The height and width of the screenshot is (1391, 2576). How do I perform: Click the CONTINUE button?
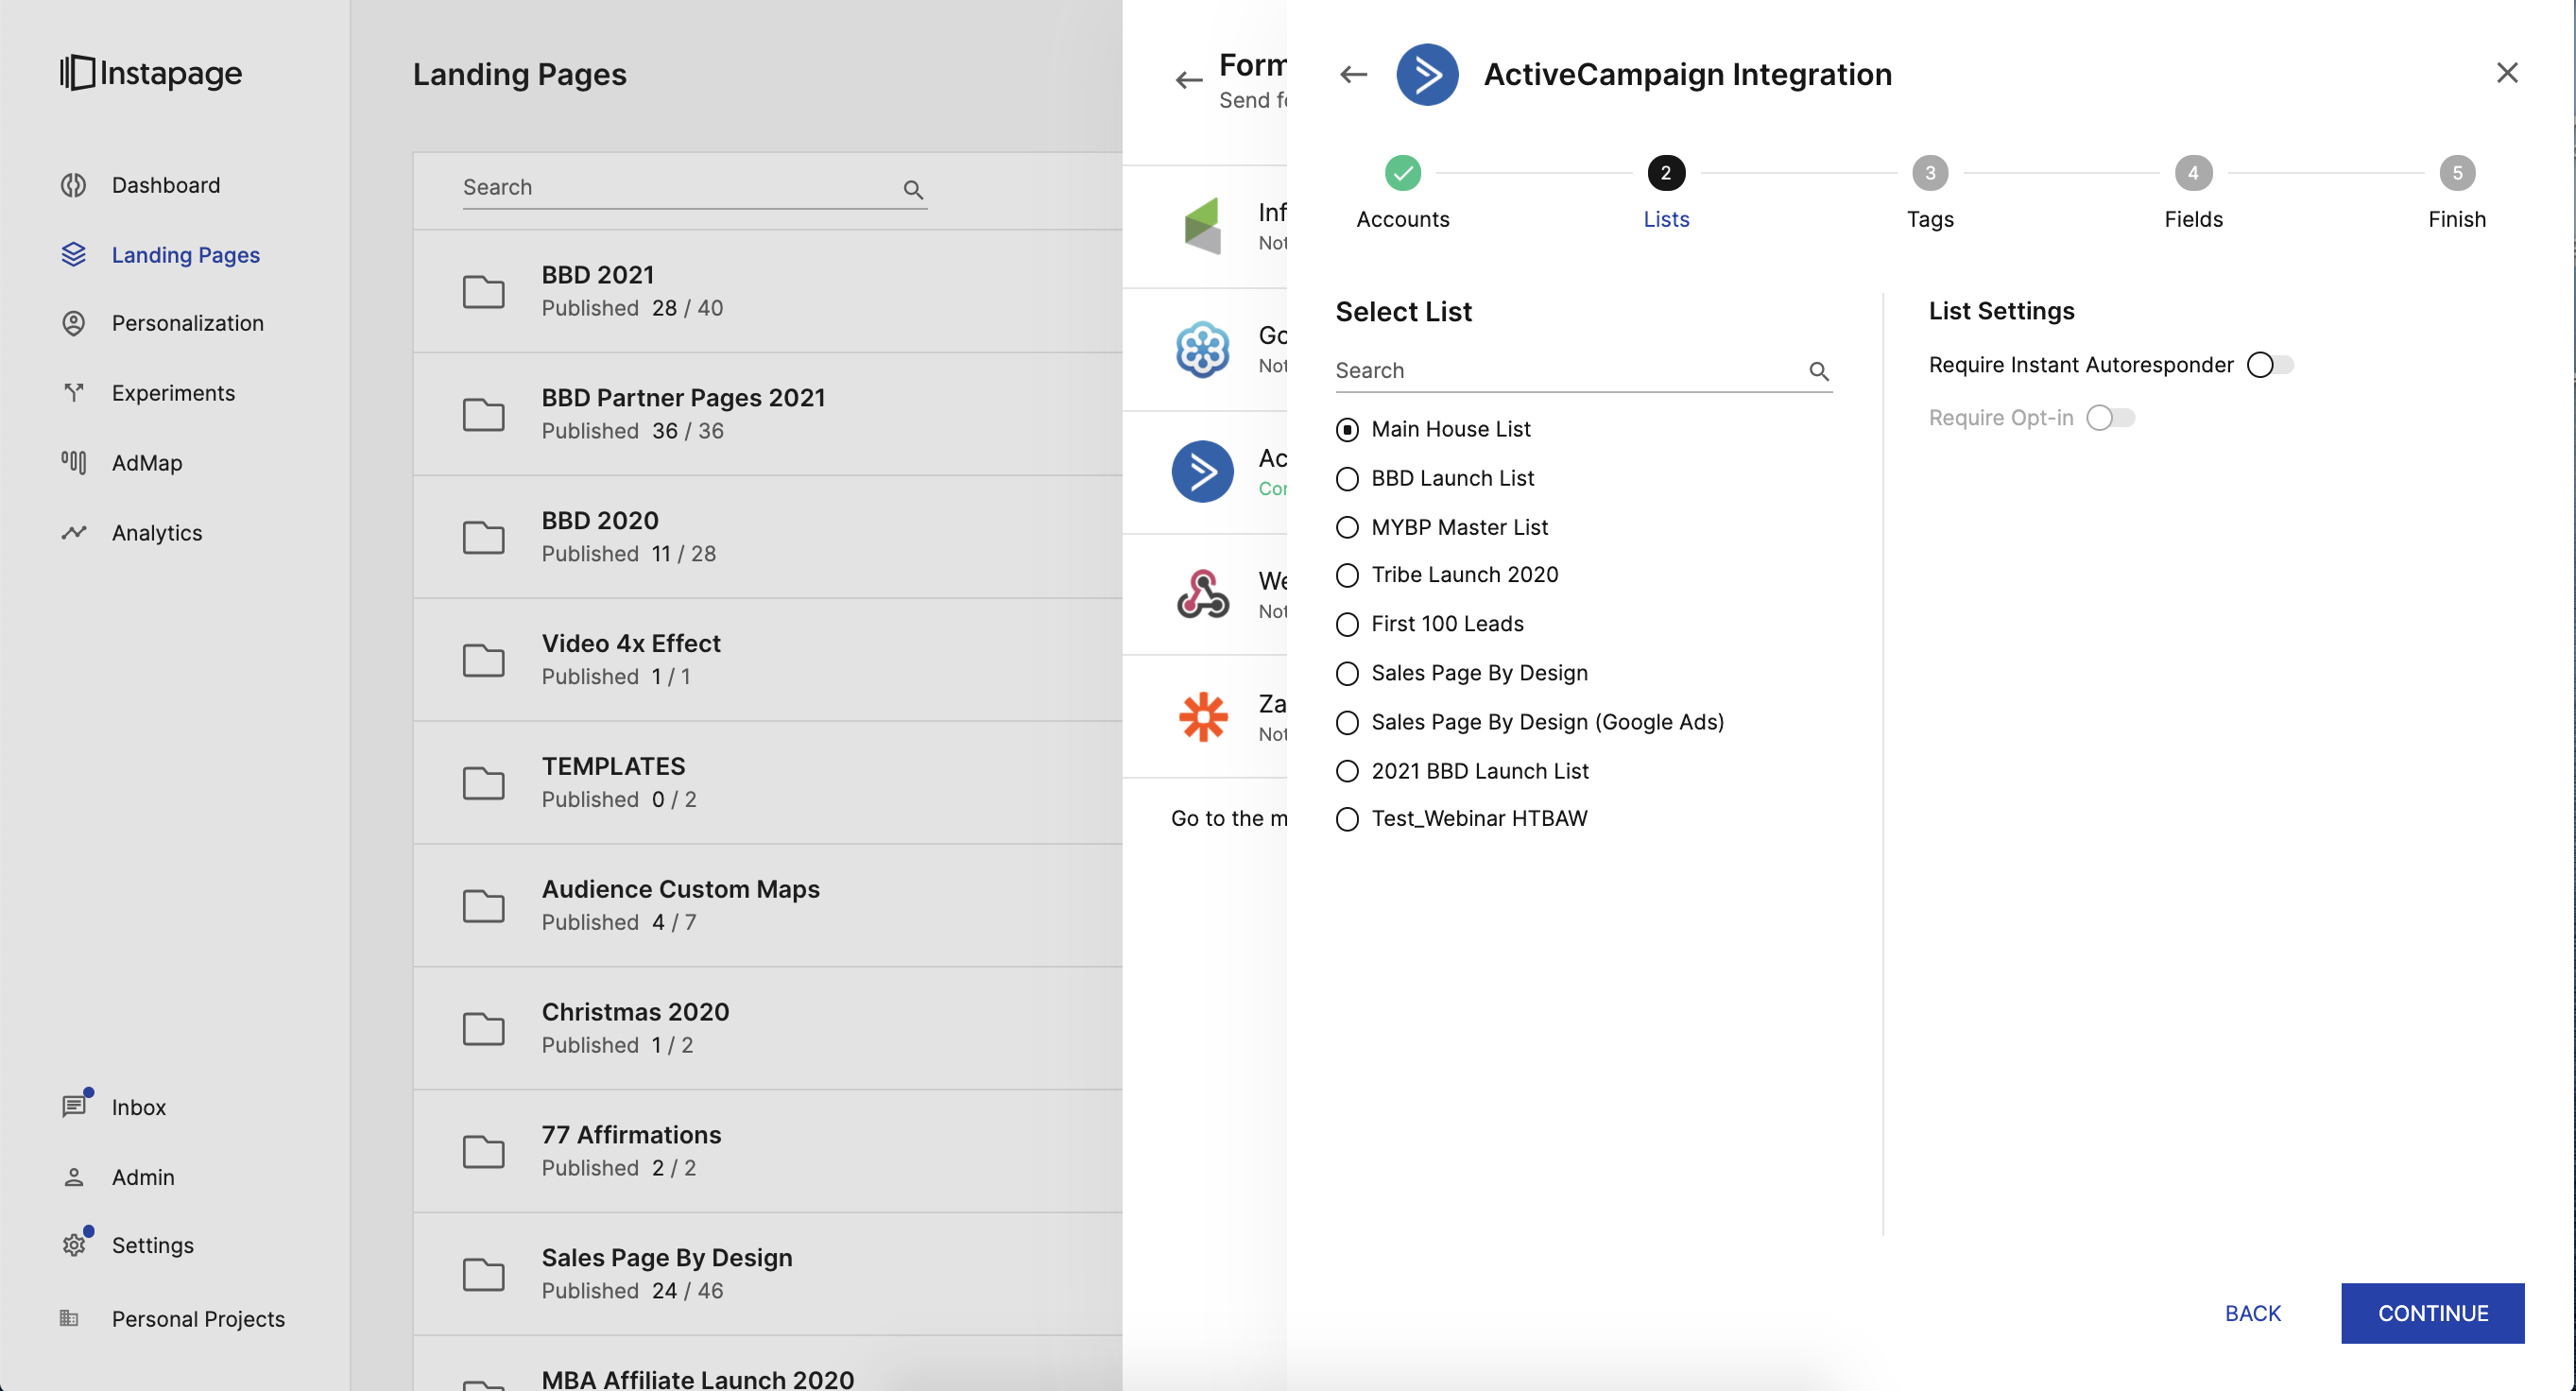(2432, 1313)
